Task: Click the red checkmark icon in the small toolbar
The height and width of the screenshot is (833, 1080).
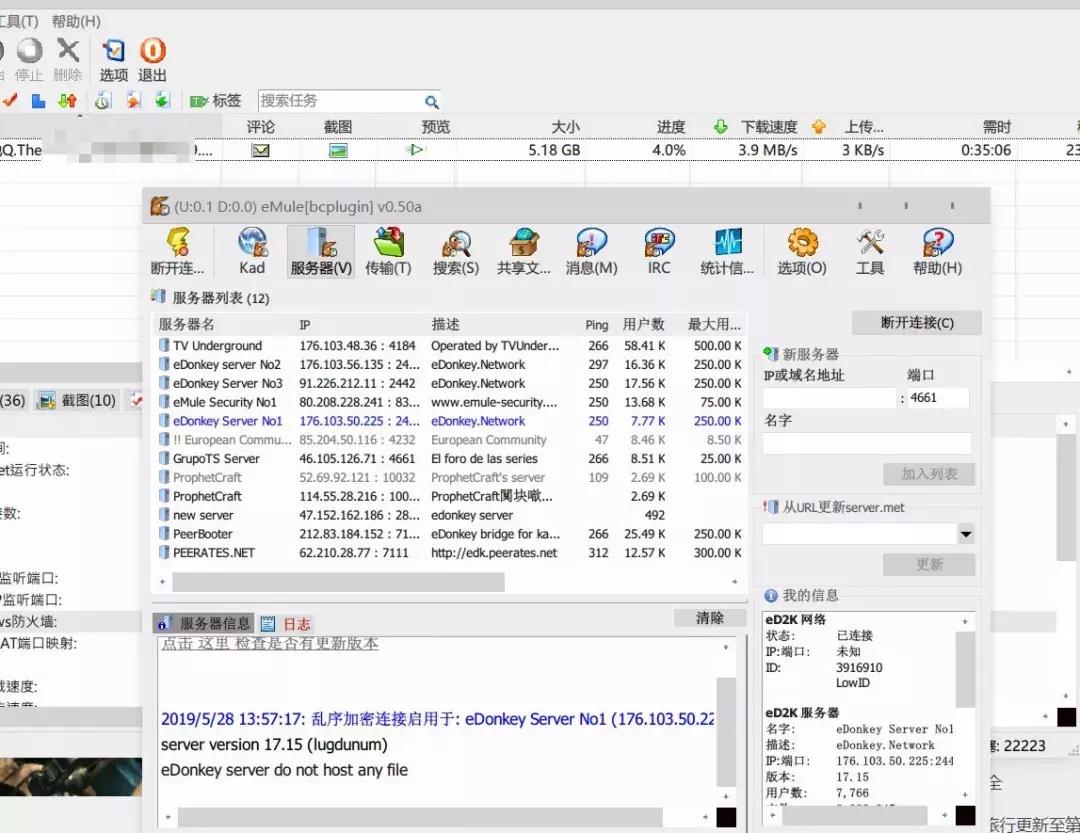Action: tap(10, 101)
